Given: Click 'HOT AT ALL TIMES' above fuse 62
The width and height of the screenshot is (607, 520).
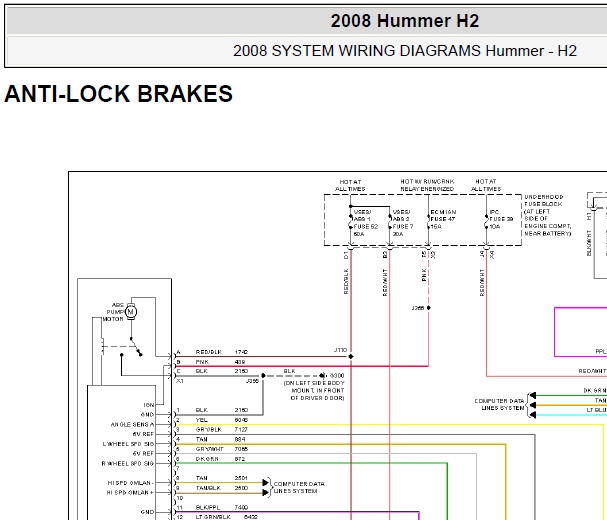Looking at the screenshot, I should click(350, 185).
